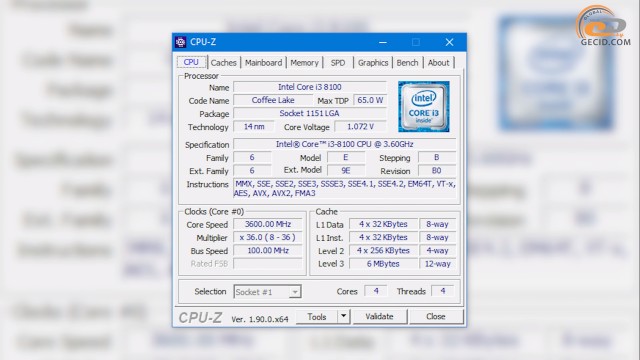Click the Max TDP value '65.0 W'

370,100
